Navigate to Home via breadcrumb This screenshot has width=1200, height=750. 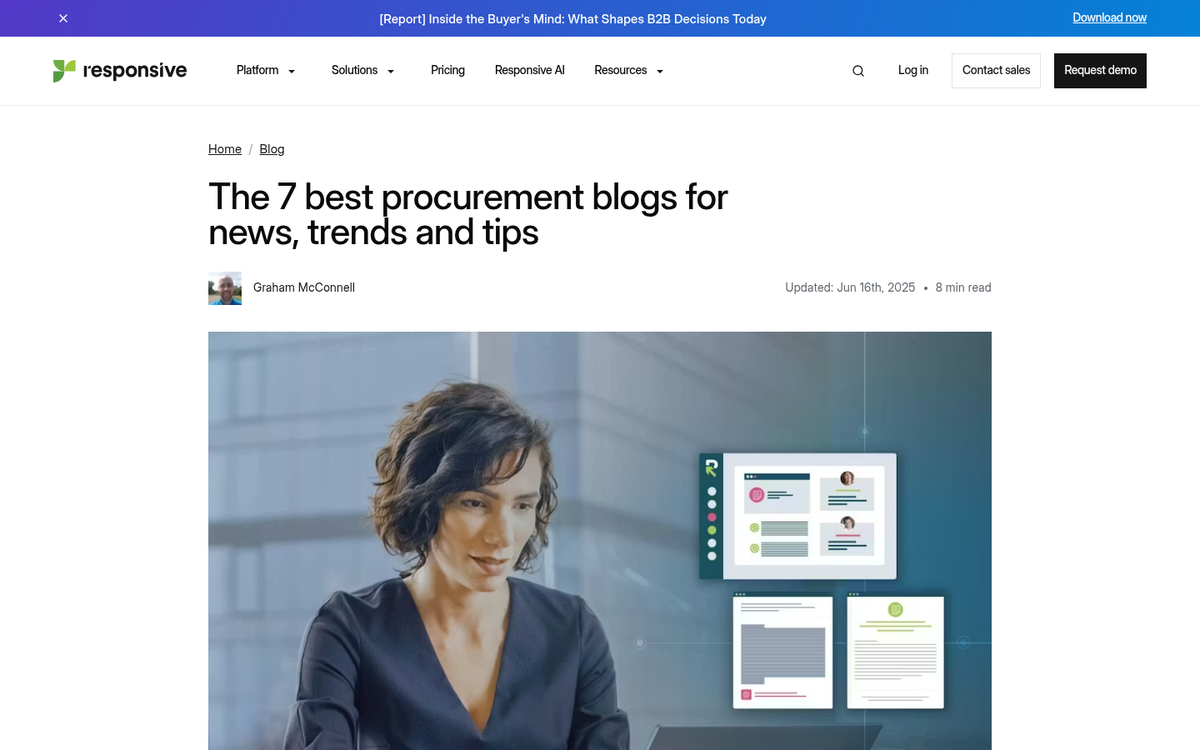click(225, 149)
